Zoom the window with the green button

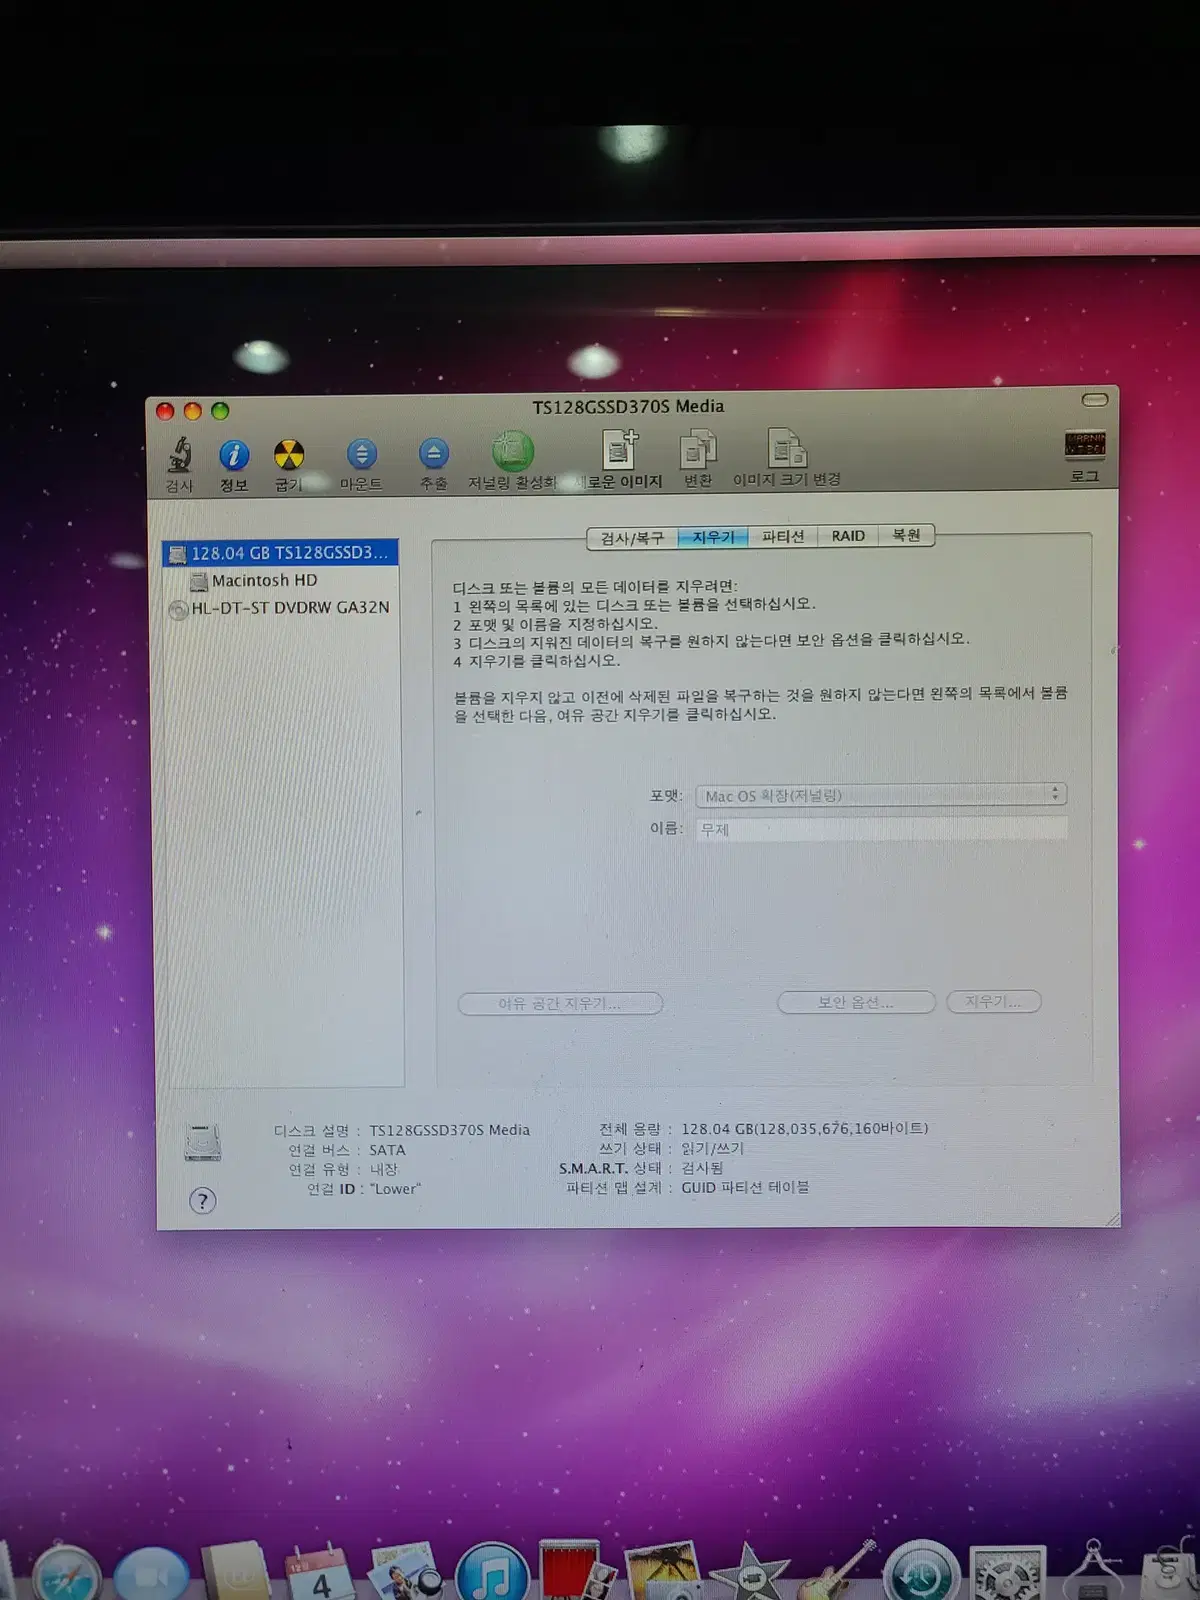pos(220,410)
